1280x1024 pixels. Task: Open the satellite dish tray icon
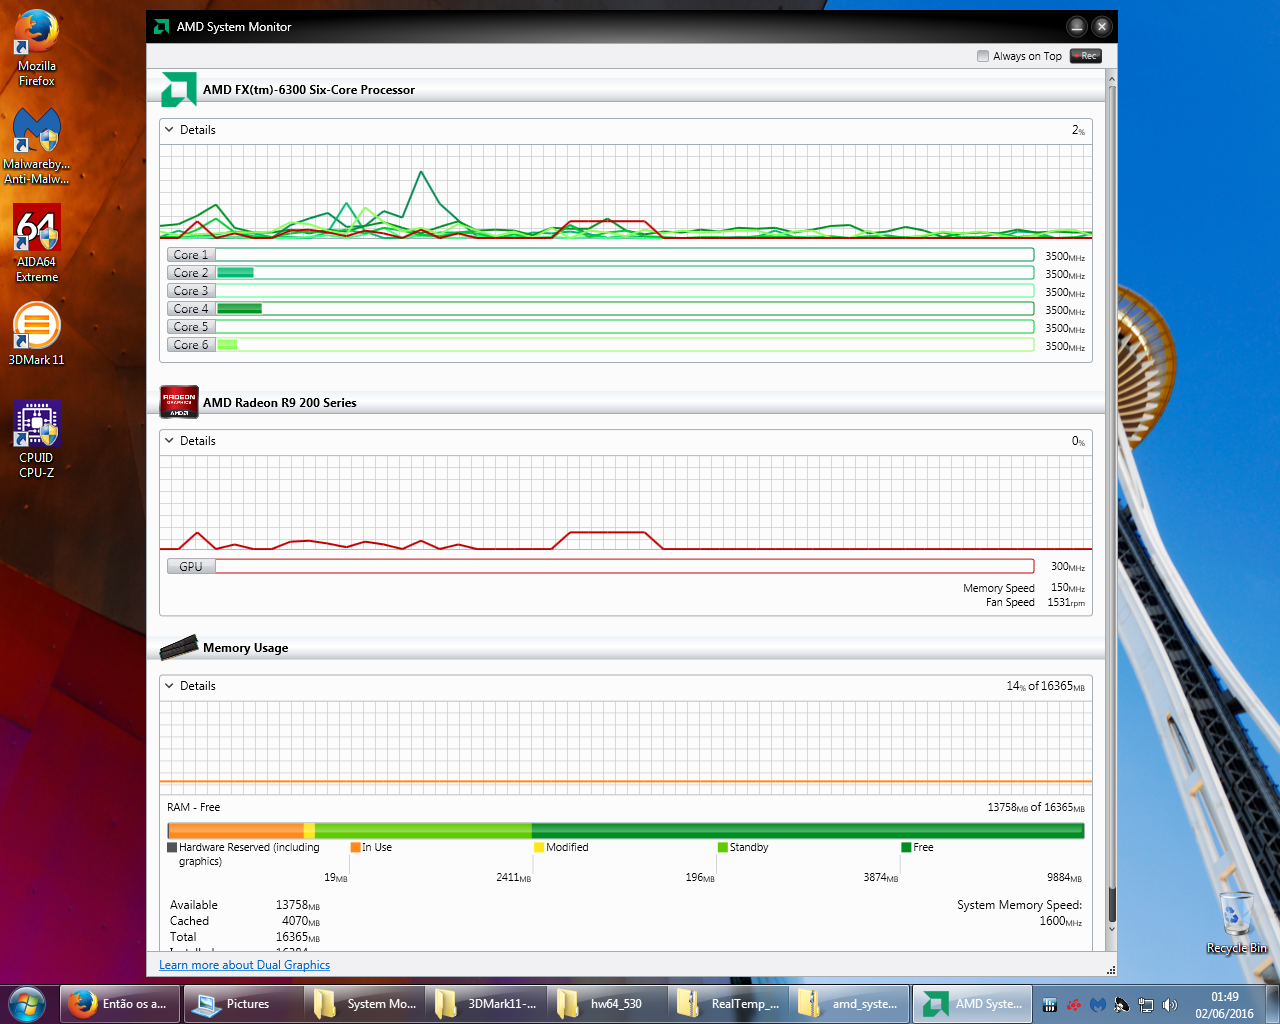click(1122, 1005)
